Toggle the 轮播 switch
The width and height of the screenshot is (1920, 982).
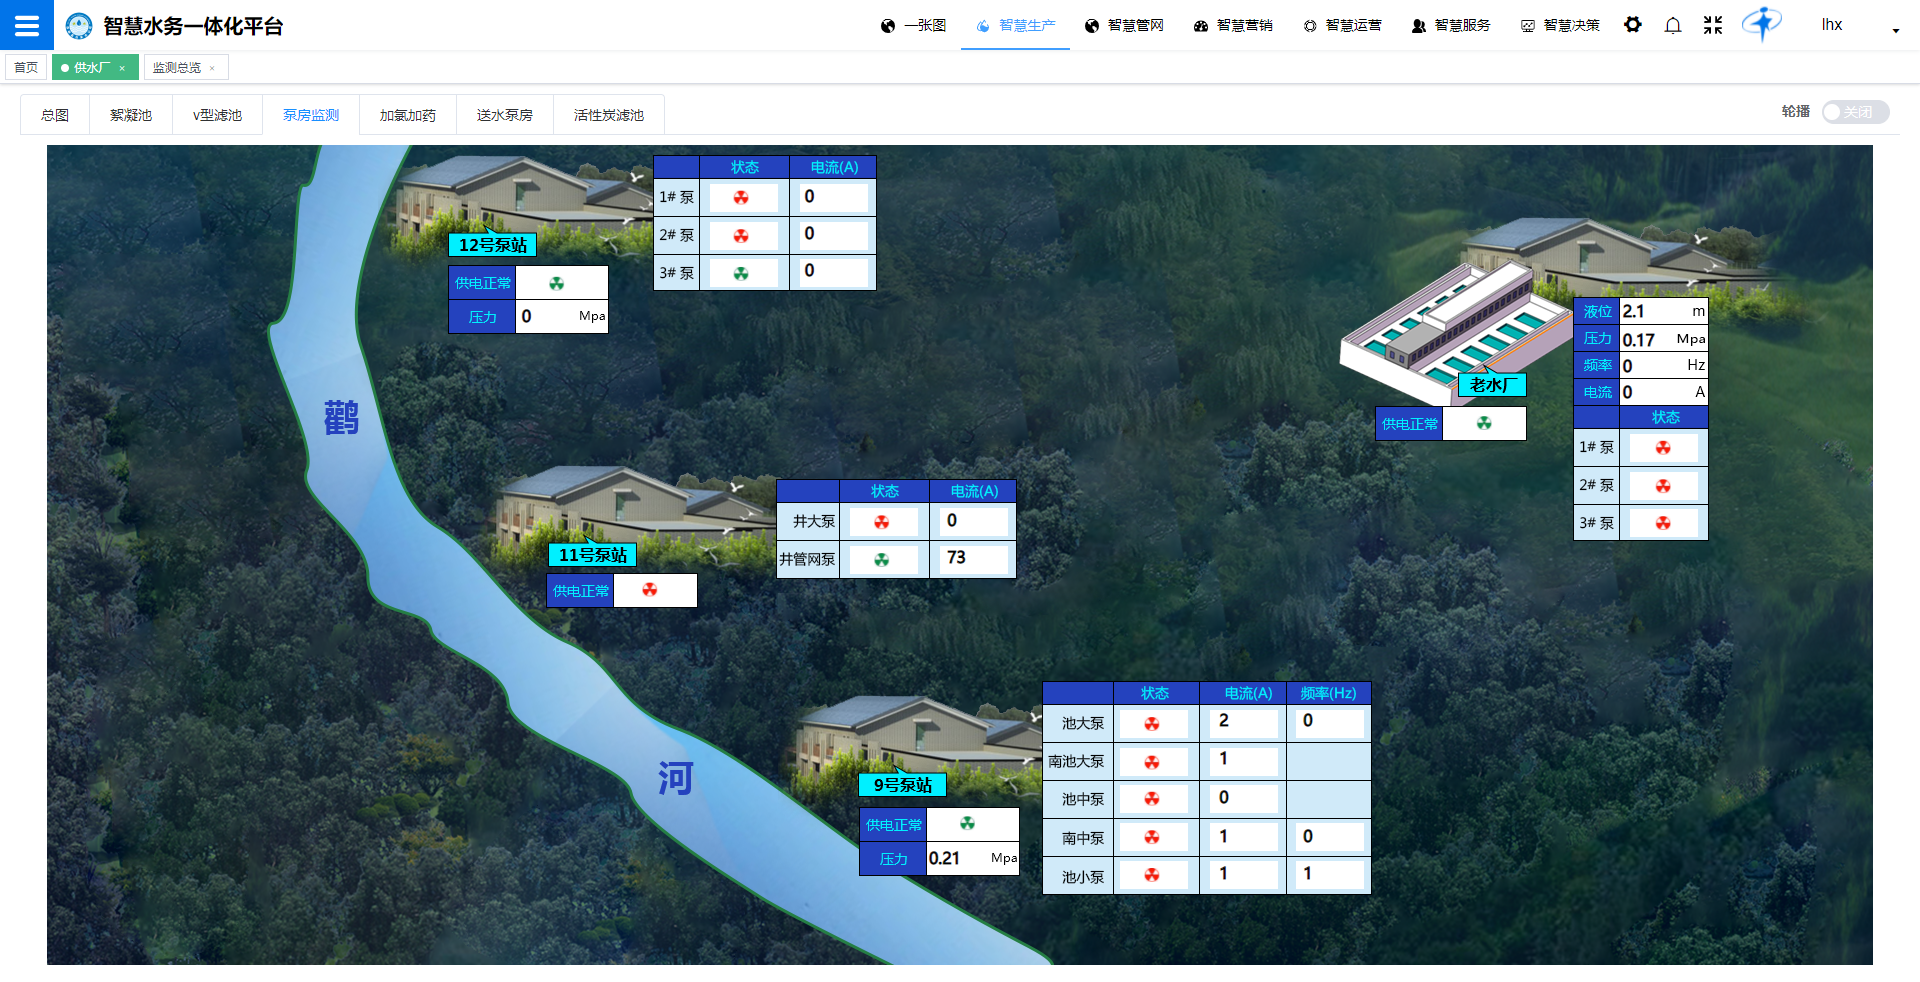tap(1854, 112)
